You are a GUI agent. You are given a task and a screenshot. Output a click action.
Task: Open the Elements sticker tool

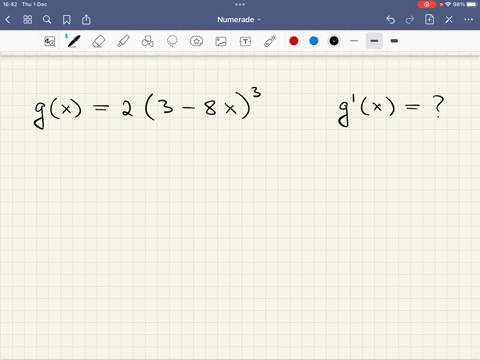pos(196,41)
